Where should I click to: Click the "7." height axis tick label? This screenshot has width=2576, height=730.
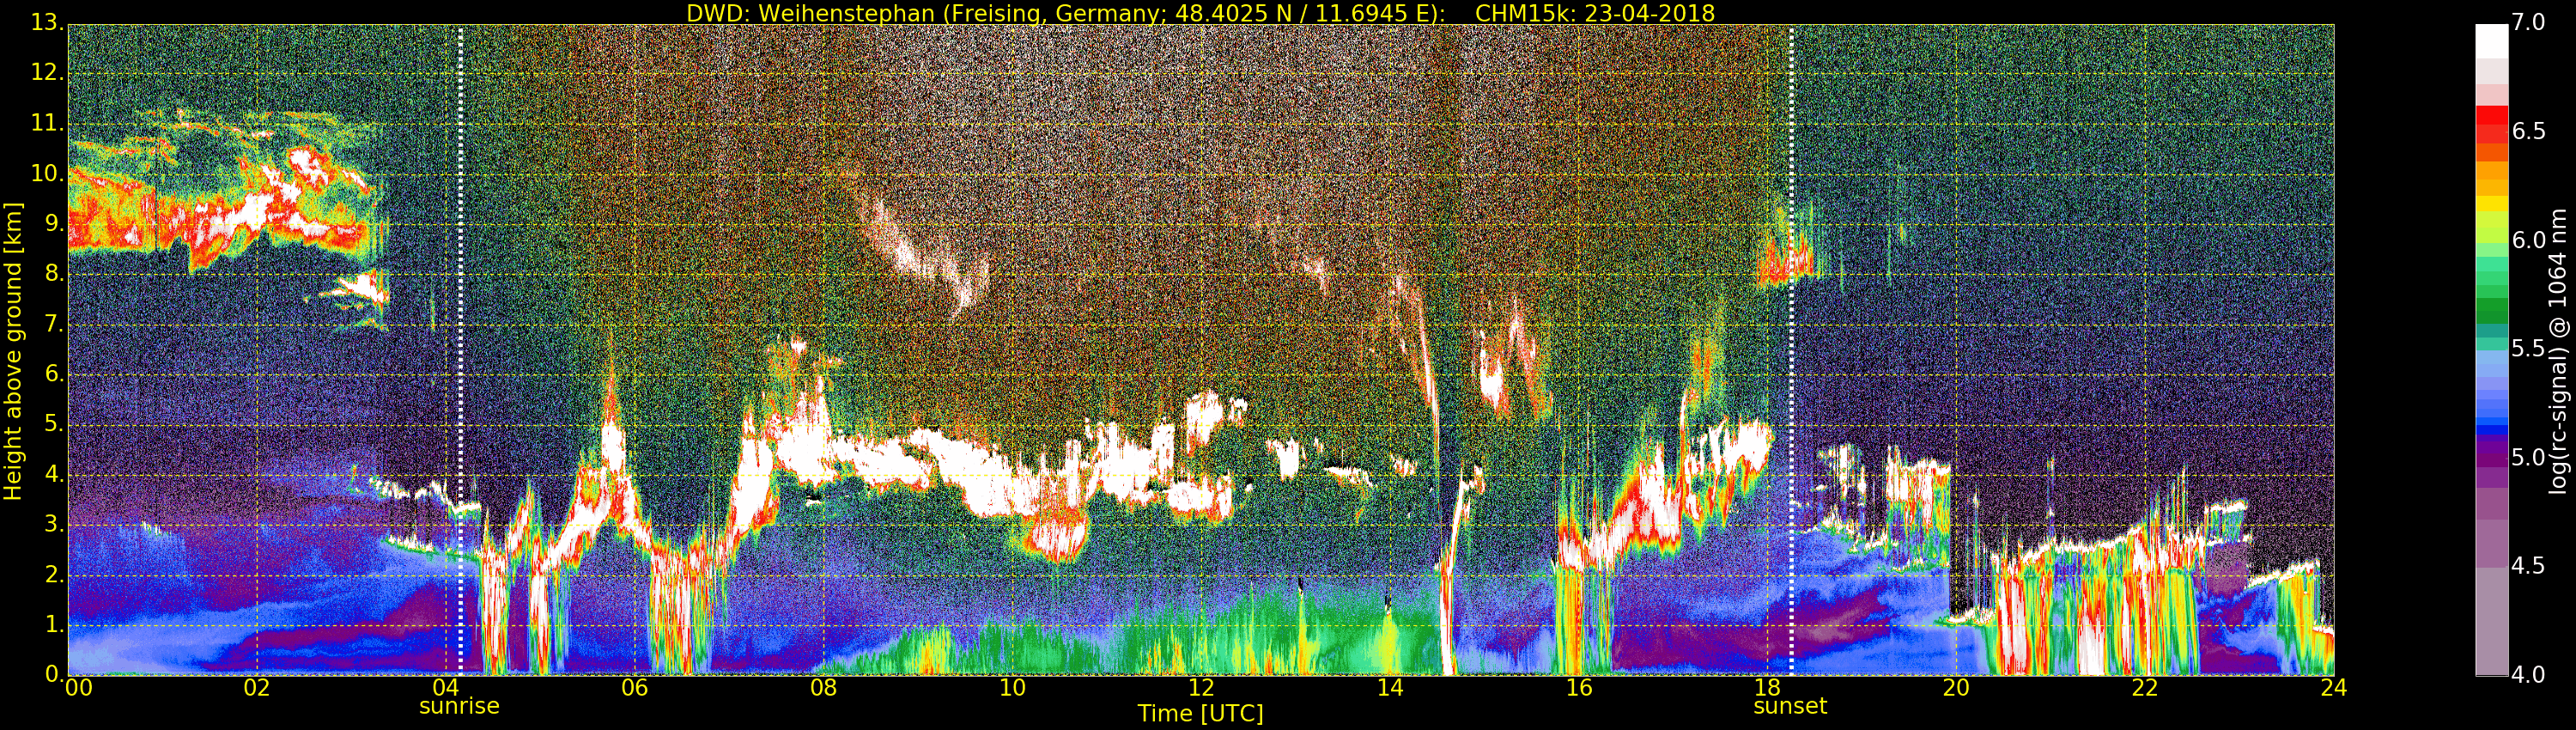pyautogui.click(x=54, y=324)
